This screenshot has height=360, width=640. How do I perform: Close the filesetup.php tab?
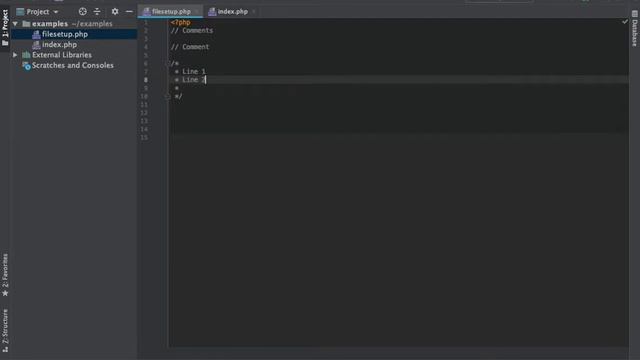pyautogui.click(x=197, y=12)
